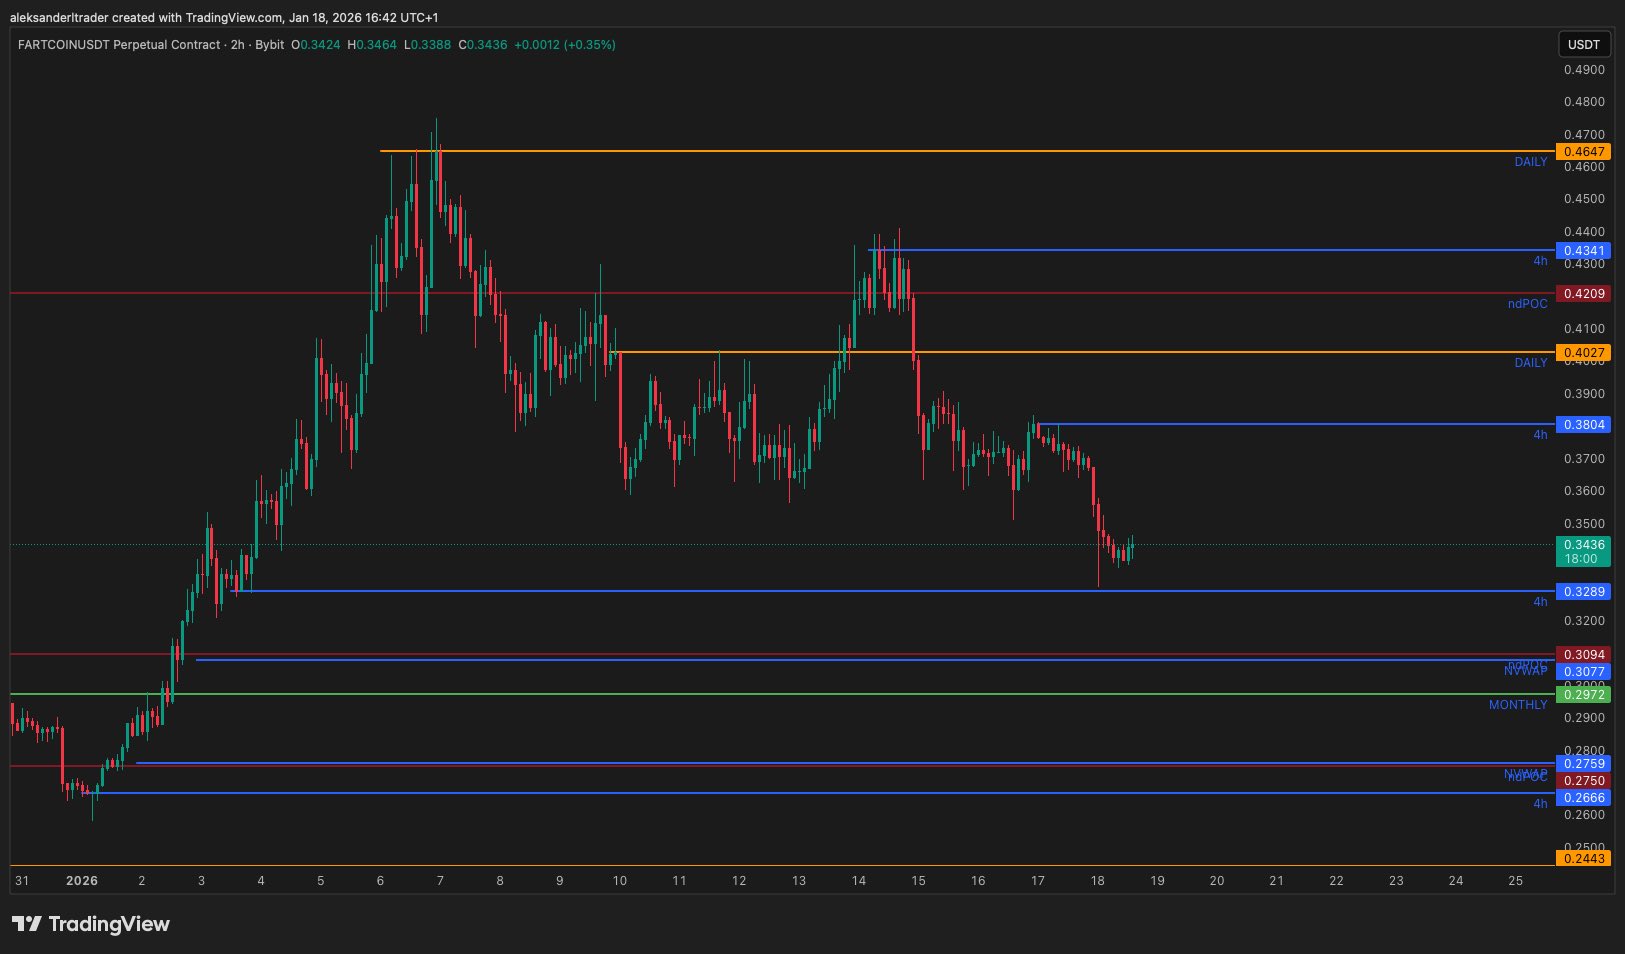
Task: Click the blue 0.3804 4h price label
Action: pos(1583,425)
